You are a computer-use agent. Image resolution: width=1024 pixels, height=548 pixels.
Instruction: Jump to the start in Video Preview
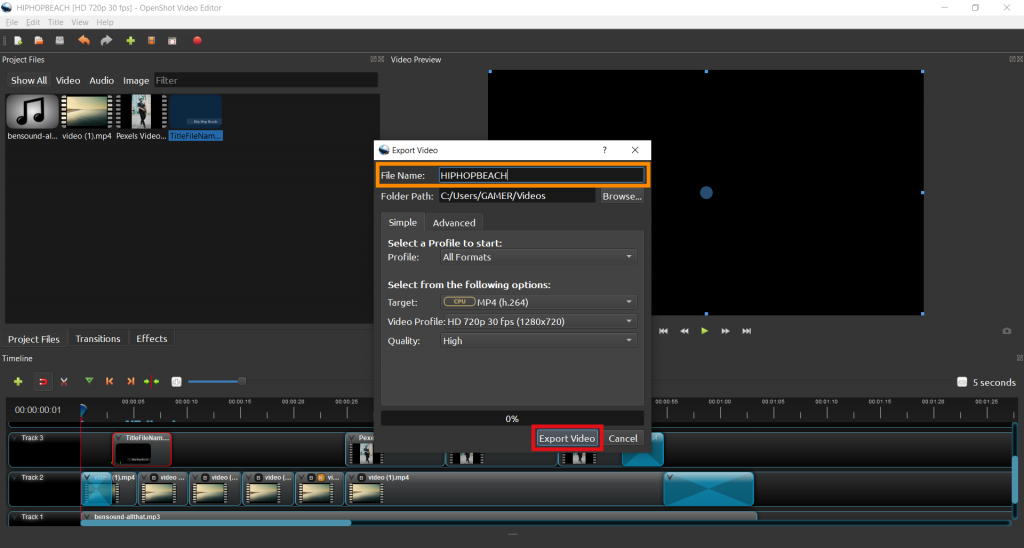(x=664, y=331)
